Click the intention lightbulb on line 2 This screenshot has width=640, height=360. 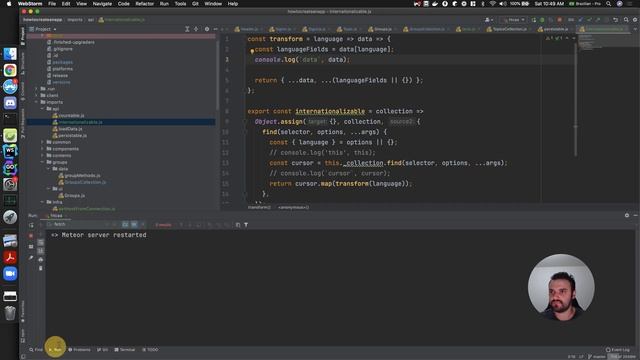click(x=252, y=51)
